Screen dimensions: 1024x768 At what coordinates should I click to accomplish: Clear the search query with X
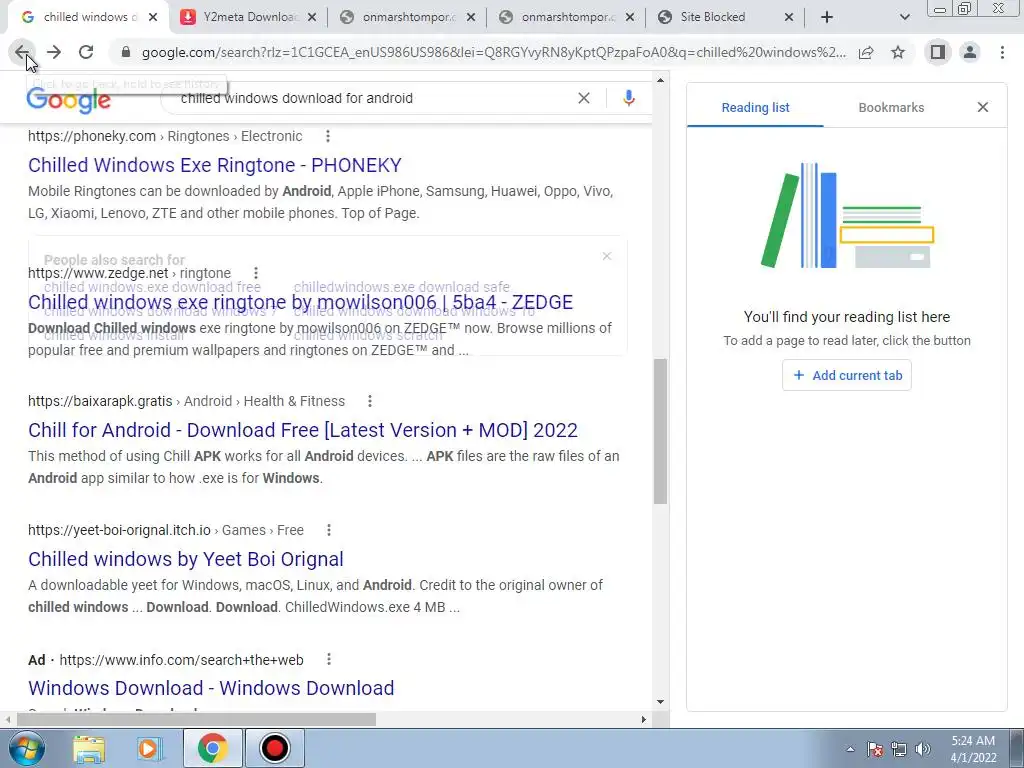tap(584, 98)
